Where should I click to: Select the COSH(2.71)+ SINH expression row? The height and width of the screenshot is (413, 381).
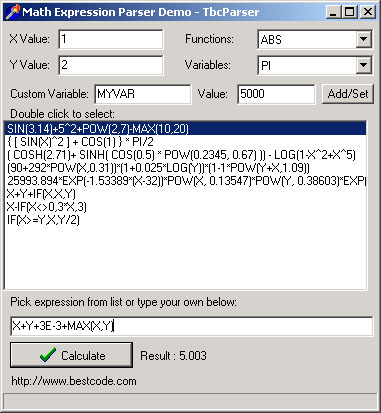tap(186, 155)
